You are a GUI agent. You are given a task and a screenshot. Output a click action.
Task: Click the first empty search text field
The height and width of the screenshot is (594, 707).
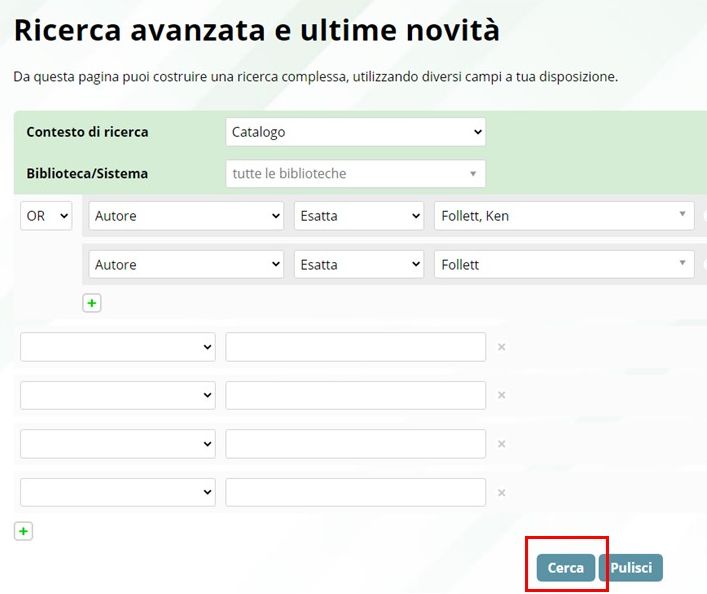(x=355, y=347)
